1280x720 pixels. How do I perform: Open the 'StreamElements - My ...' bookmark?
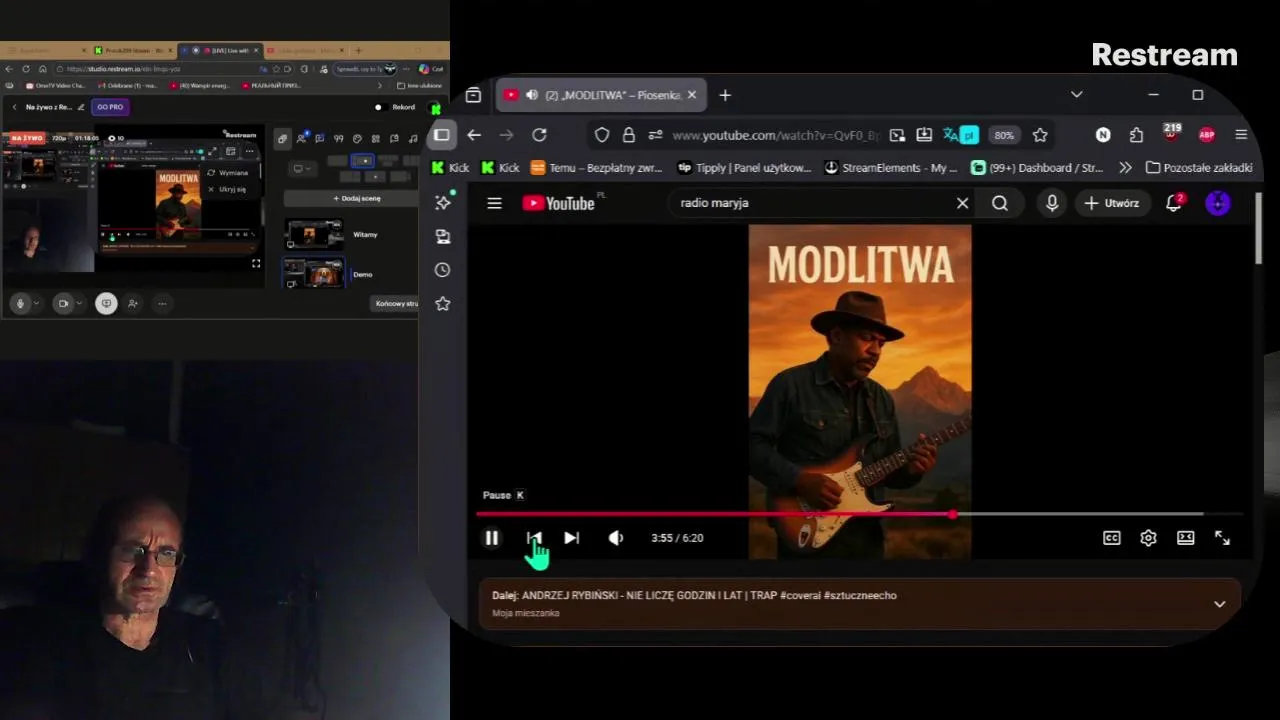click(x=891, y=168)
